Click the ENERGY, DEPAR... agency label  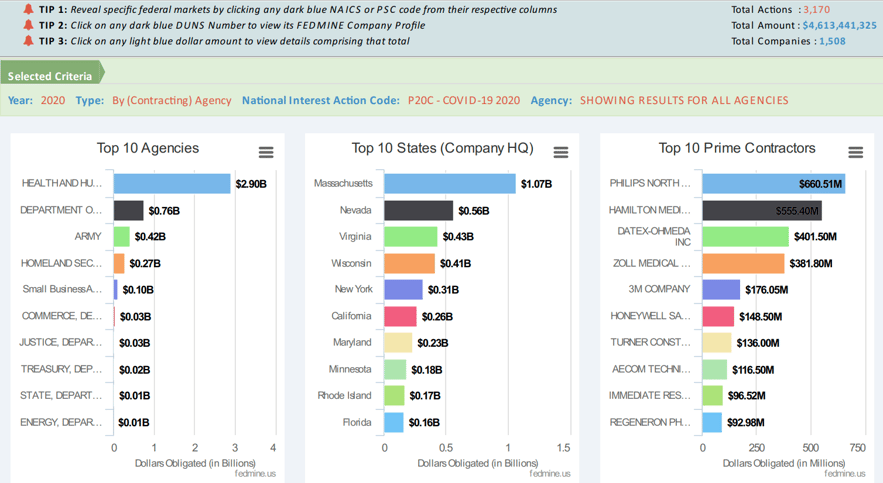pyautogui.click(x=61, y=422)
